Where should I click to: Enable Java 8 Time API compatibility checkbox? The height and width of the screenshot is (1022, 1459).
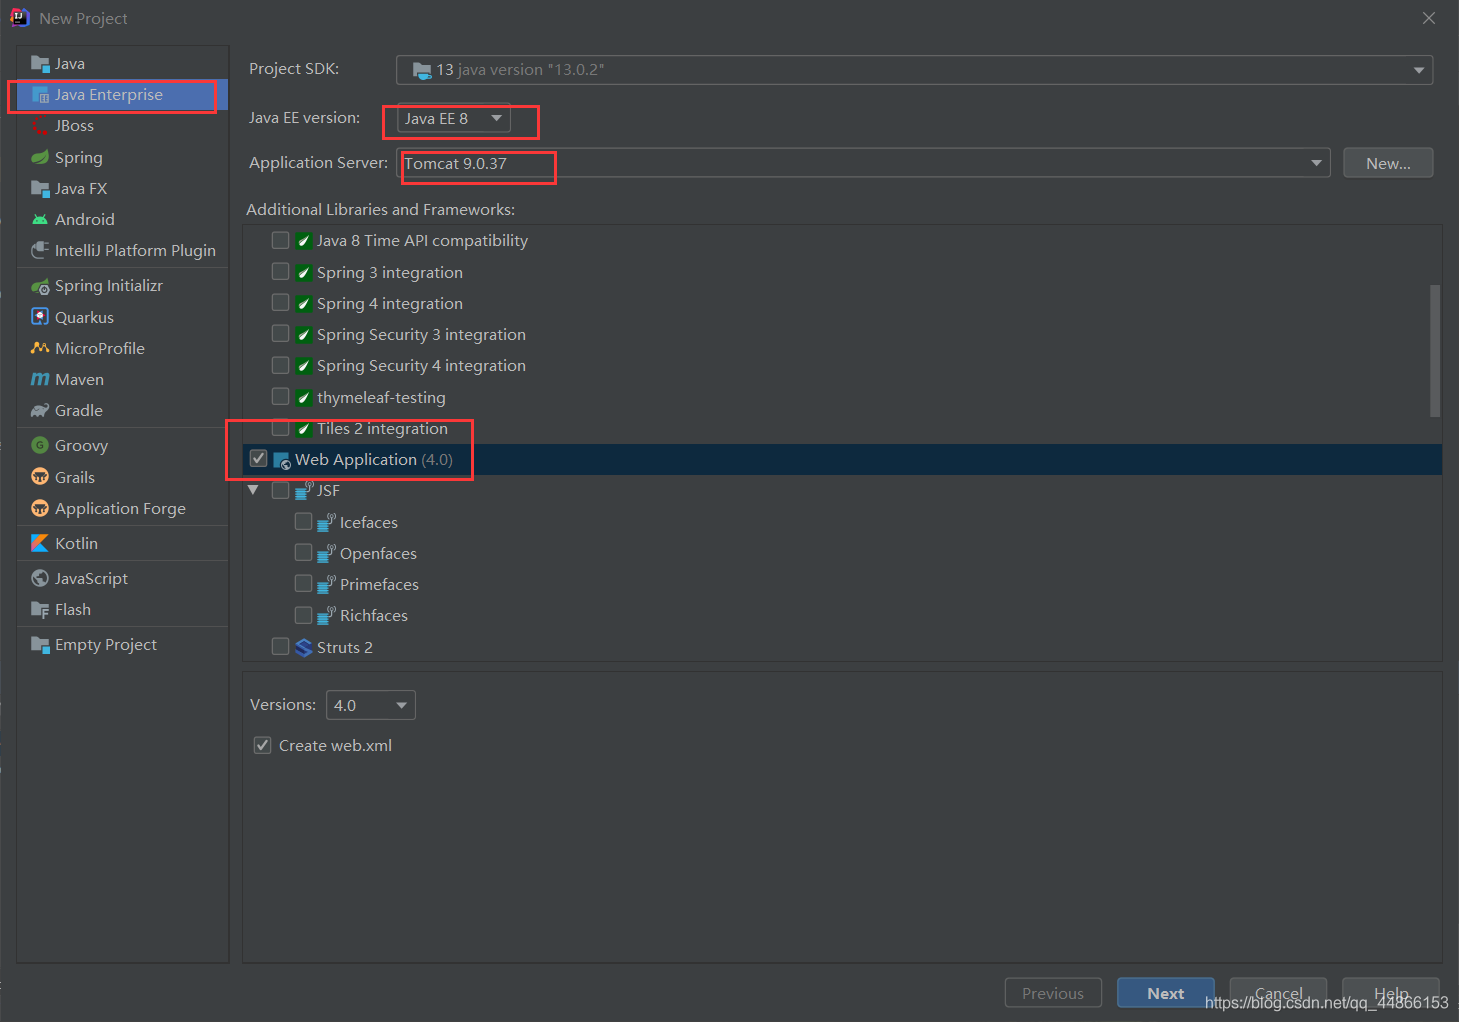click(280, 240)
